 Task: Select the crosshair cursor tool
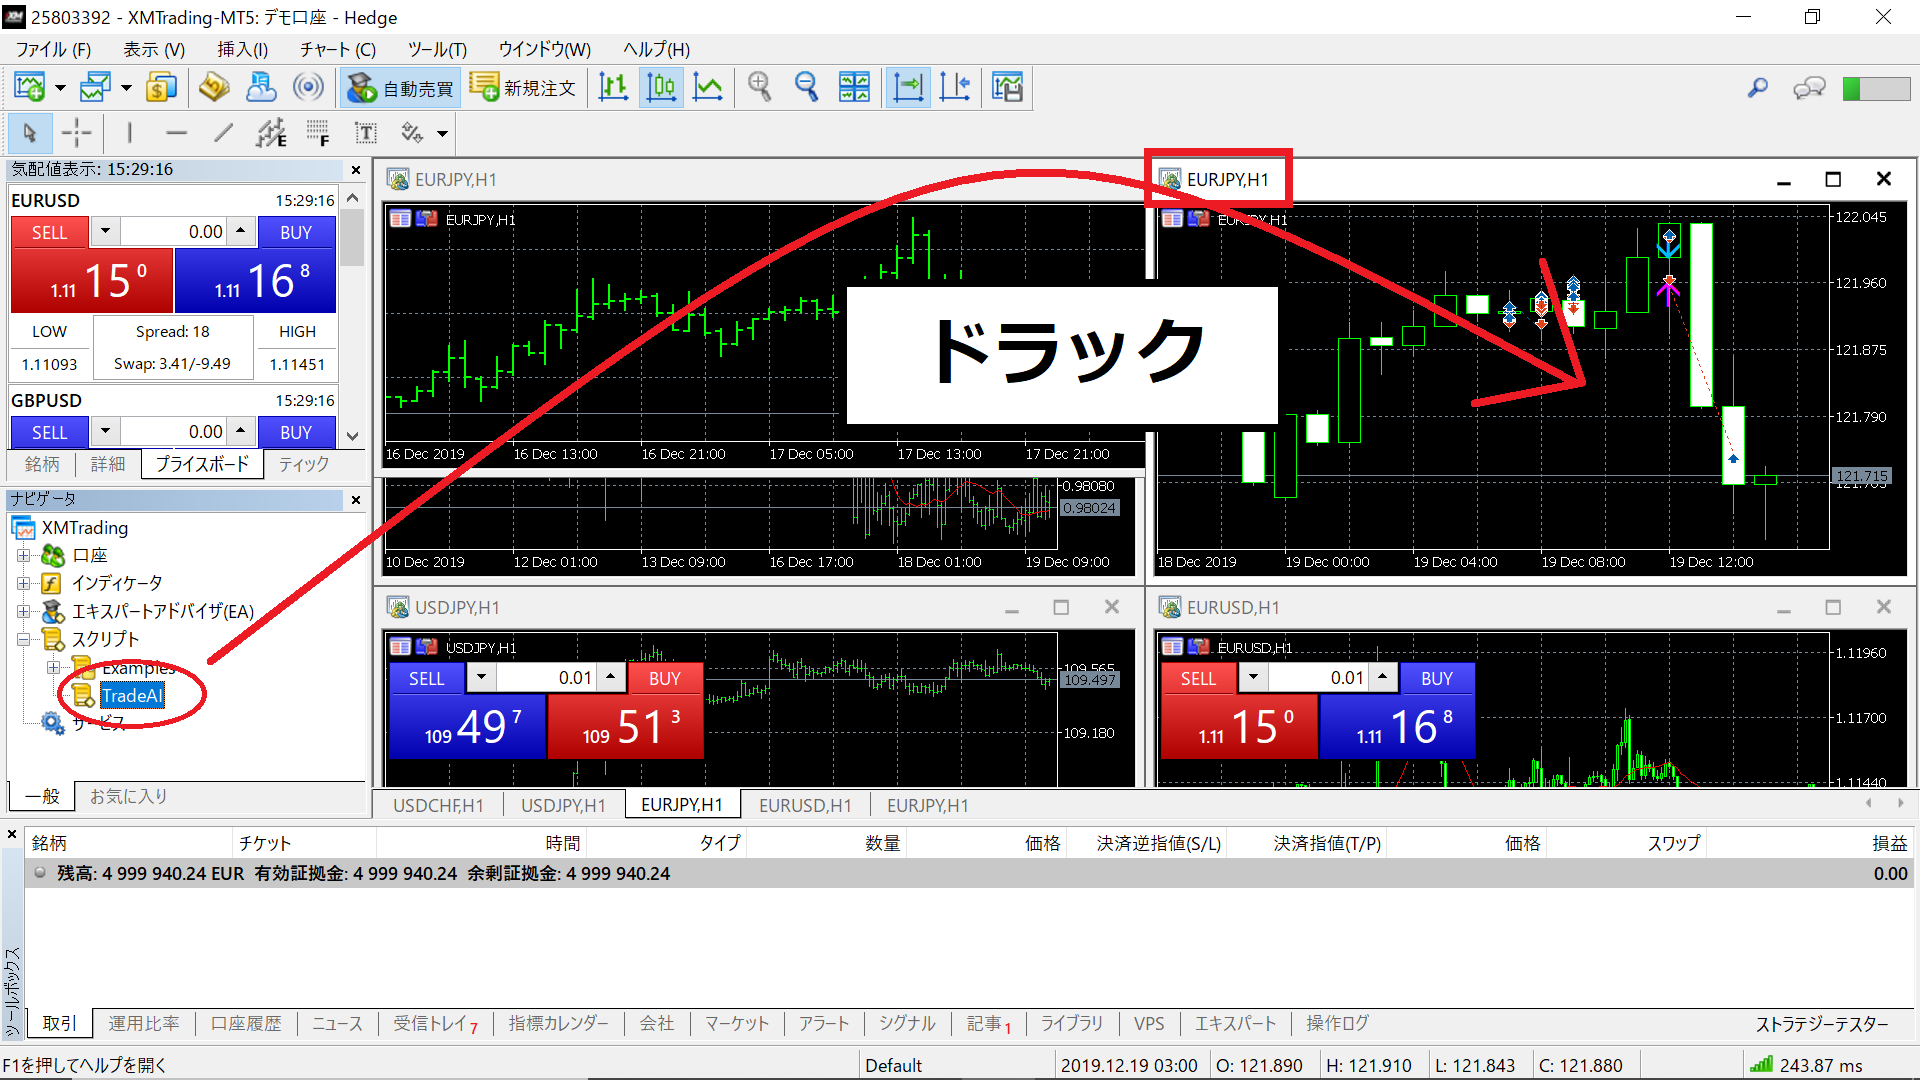pos(76,133)
